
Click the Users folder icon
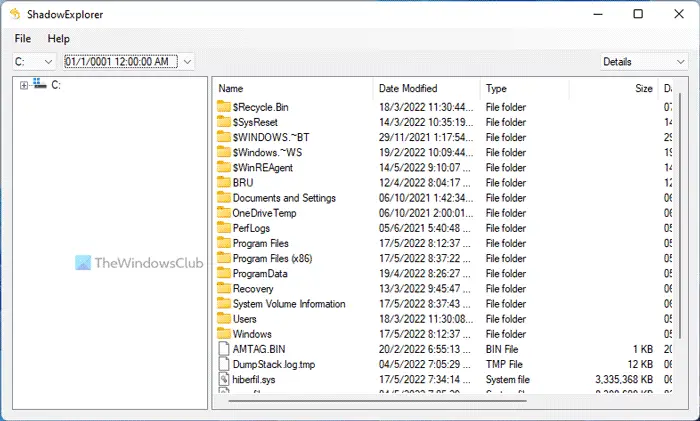coord(224,319)
